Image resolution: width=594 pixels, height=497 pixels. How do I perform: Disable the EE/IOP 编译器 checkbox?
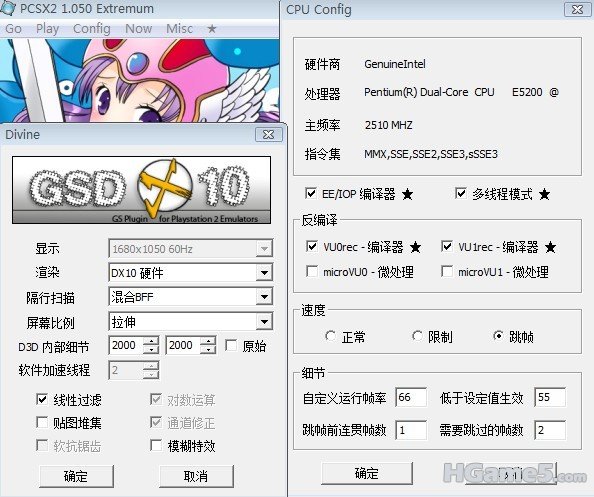coord(311,194)
